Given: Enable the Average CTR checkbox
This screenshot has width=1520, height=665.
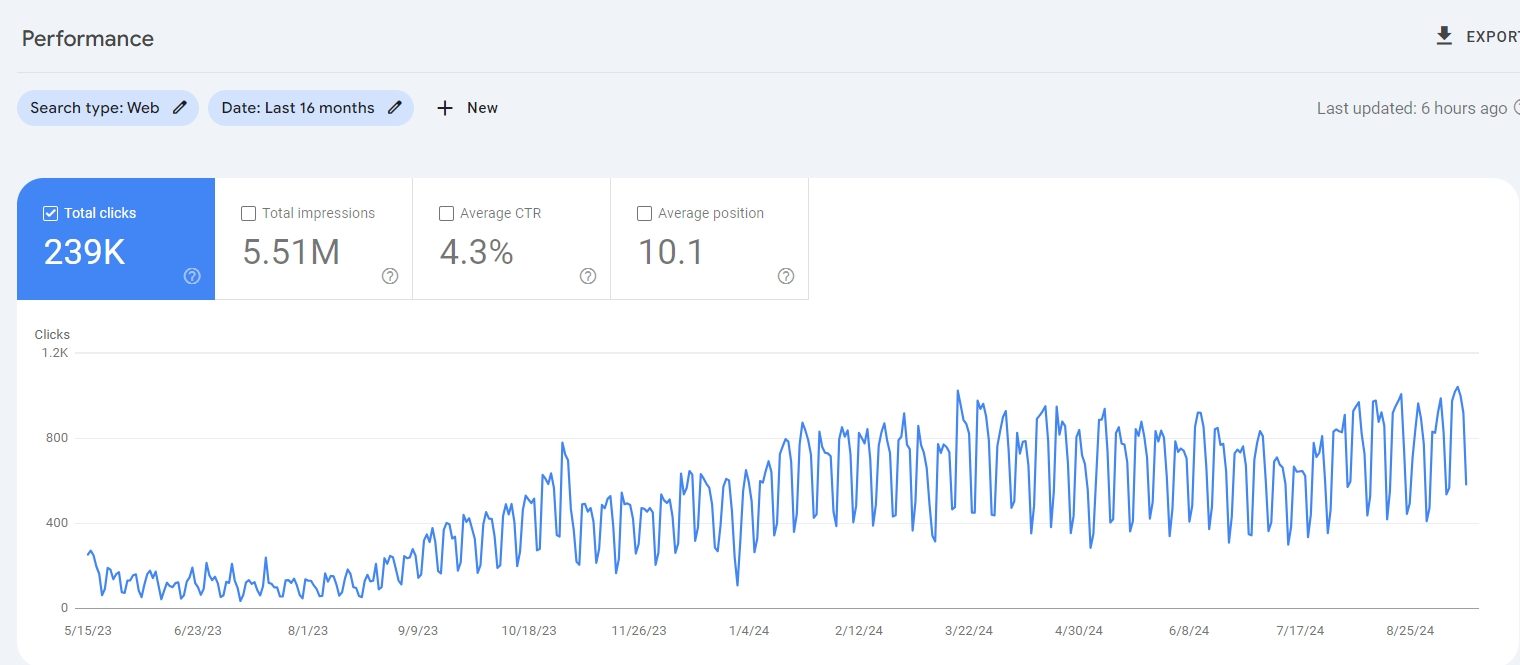Looking at the screenshot, I should point(447,213).
